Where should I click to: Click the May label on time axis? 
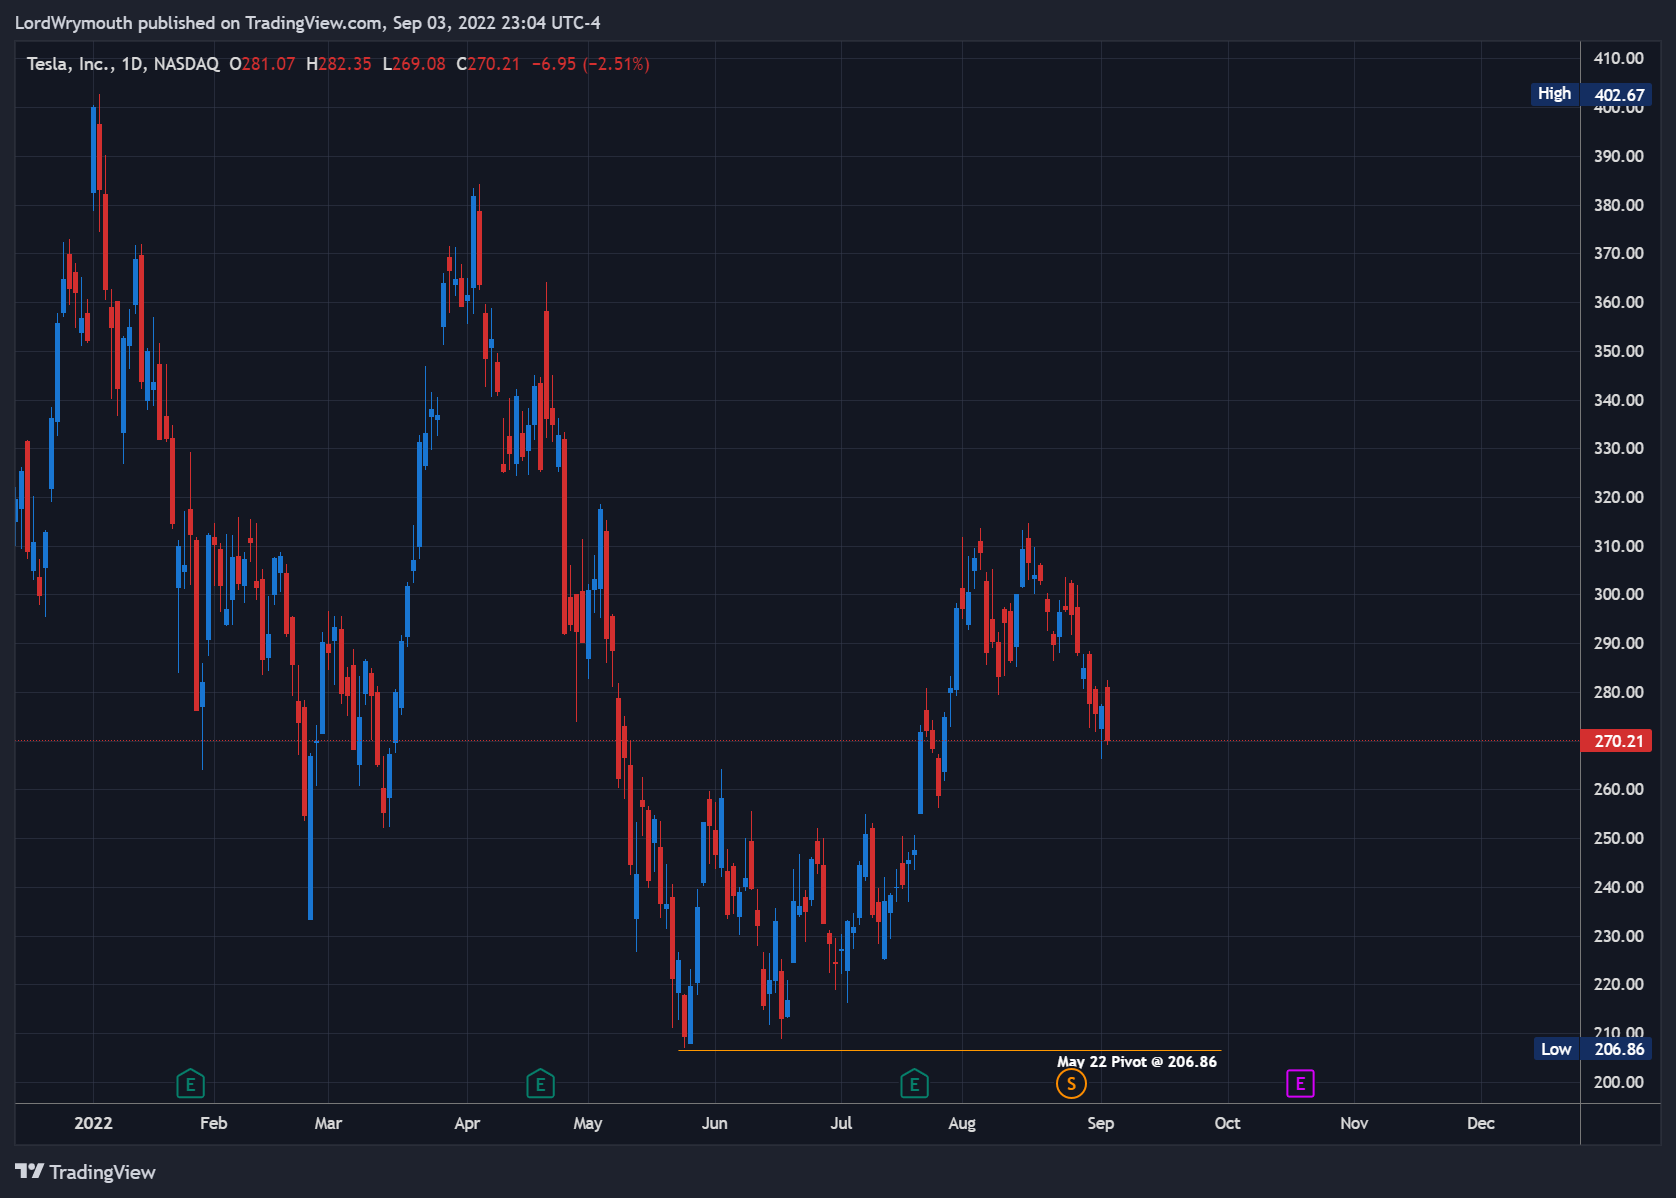[588, 1123]
